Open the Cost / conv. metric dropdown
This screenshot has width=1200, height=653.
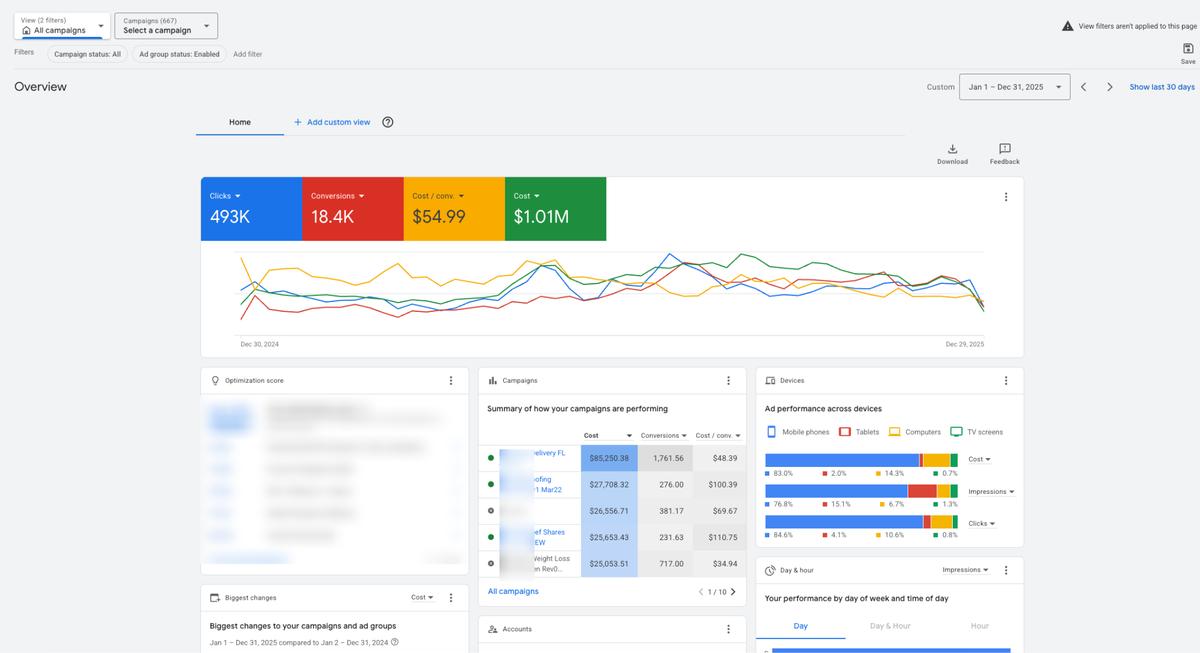(437, 196)
